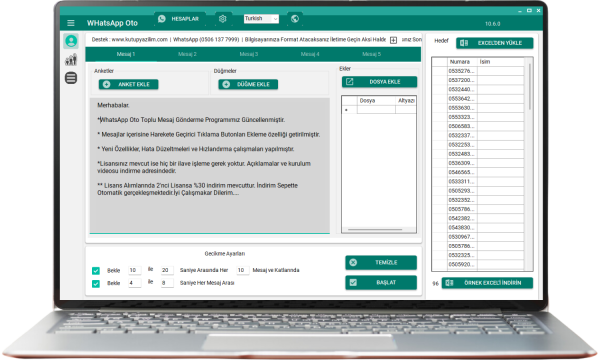Select the row with number 0505293...
The height and width of the screenshot is (360, 600).
[x=478, y=191]
